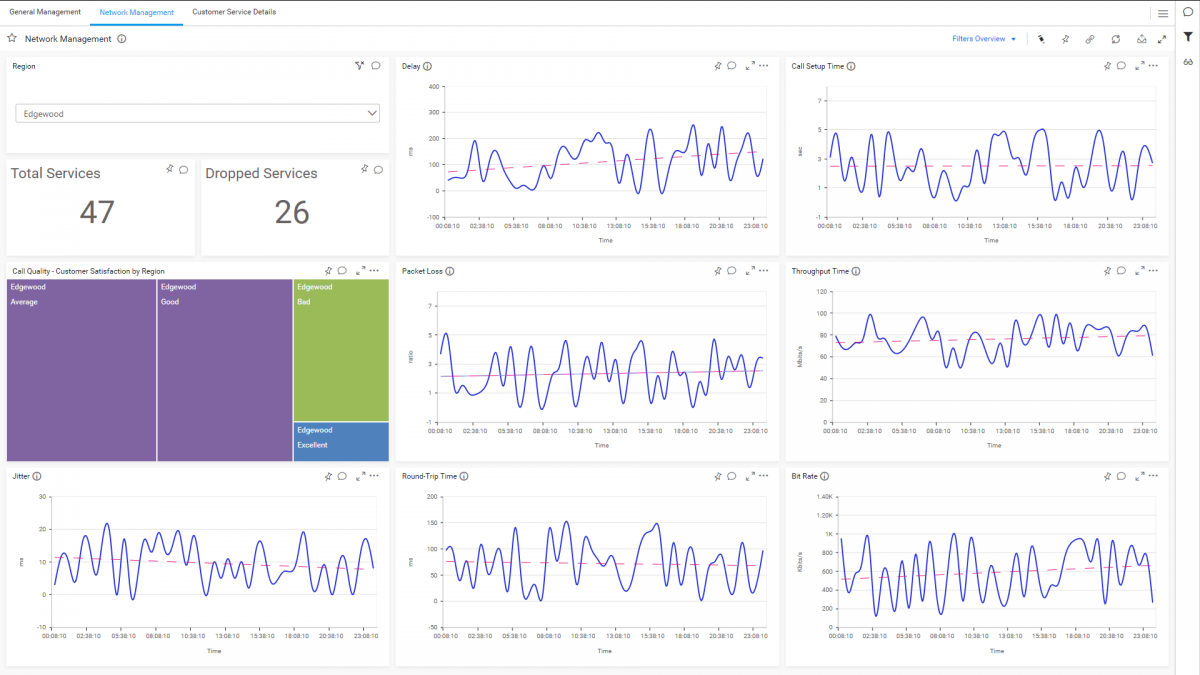Select the Edgewood Excellent treemap block

coord(341,440)
